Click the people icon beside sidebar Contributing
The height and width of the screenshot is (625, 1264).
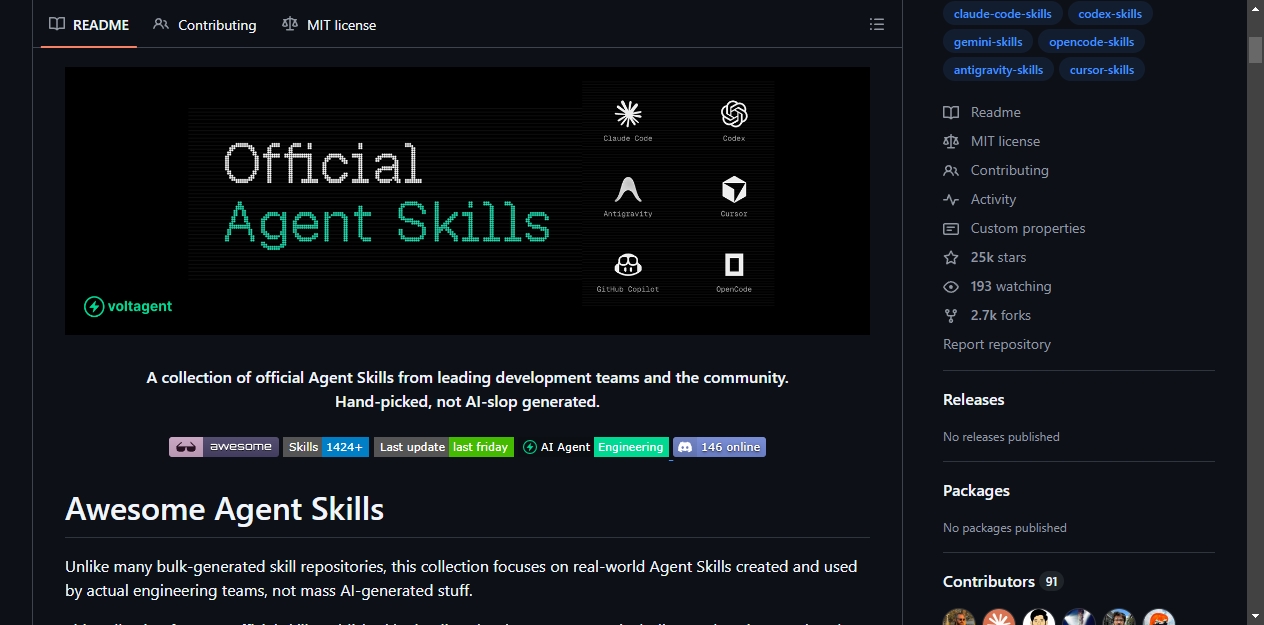click(951, 170)
